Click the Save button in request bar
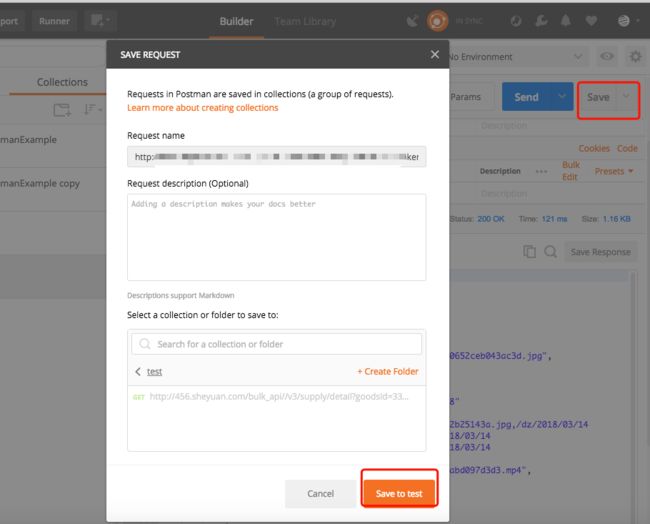This screenshot has width=650, height=524. pos(598,97)
